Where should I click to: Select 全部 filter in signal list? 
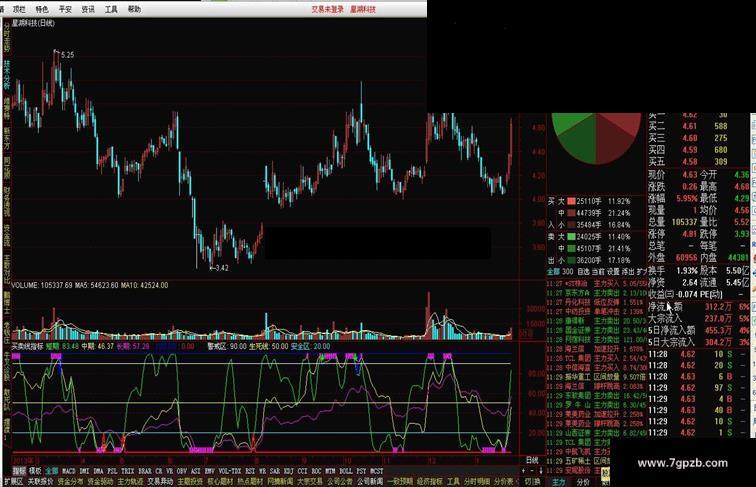(x=554, y=272)
